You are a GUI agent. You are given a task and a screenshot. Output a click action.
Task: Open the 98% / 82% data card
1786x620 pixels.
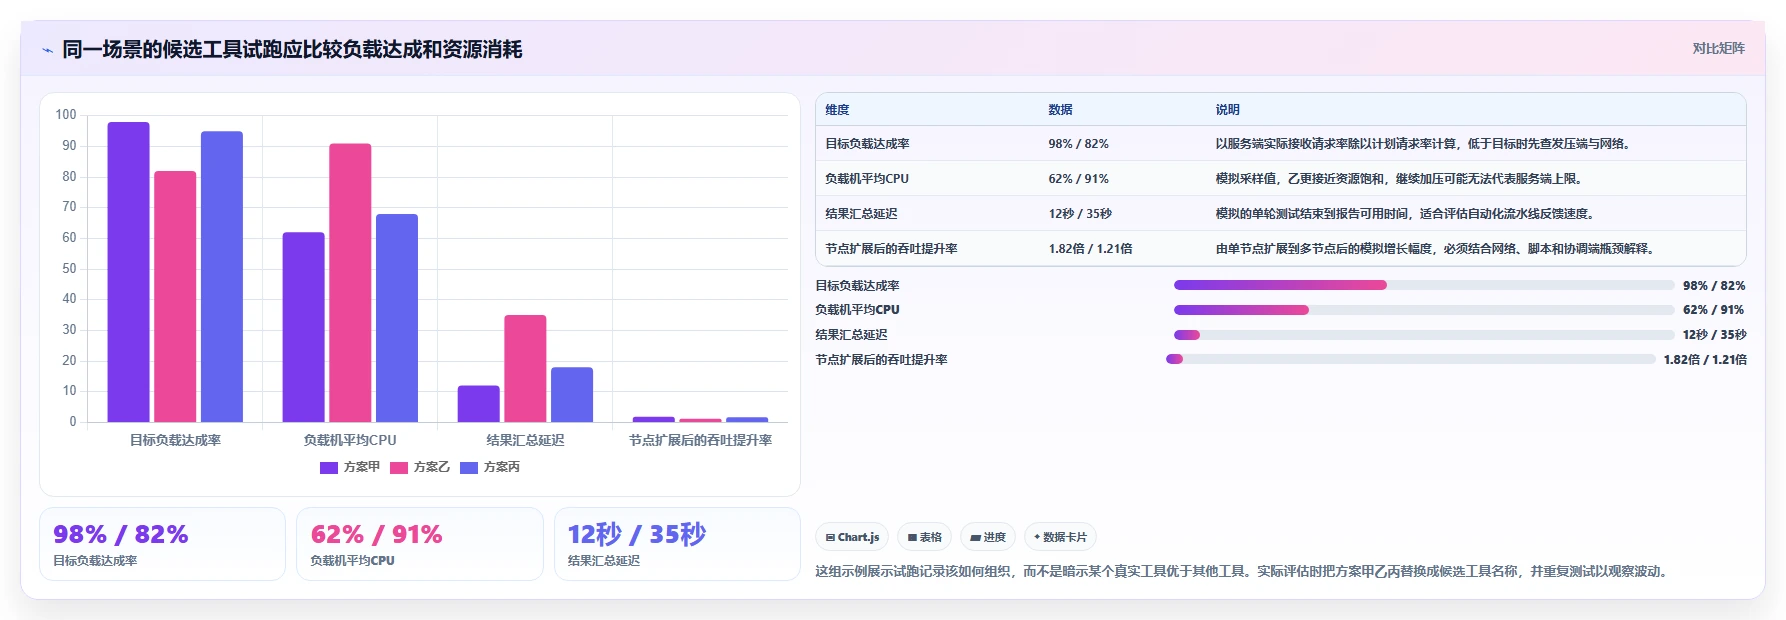pos(162,544)
